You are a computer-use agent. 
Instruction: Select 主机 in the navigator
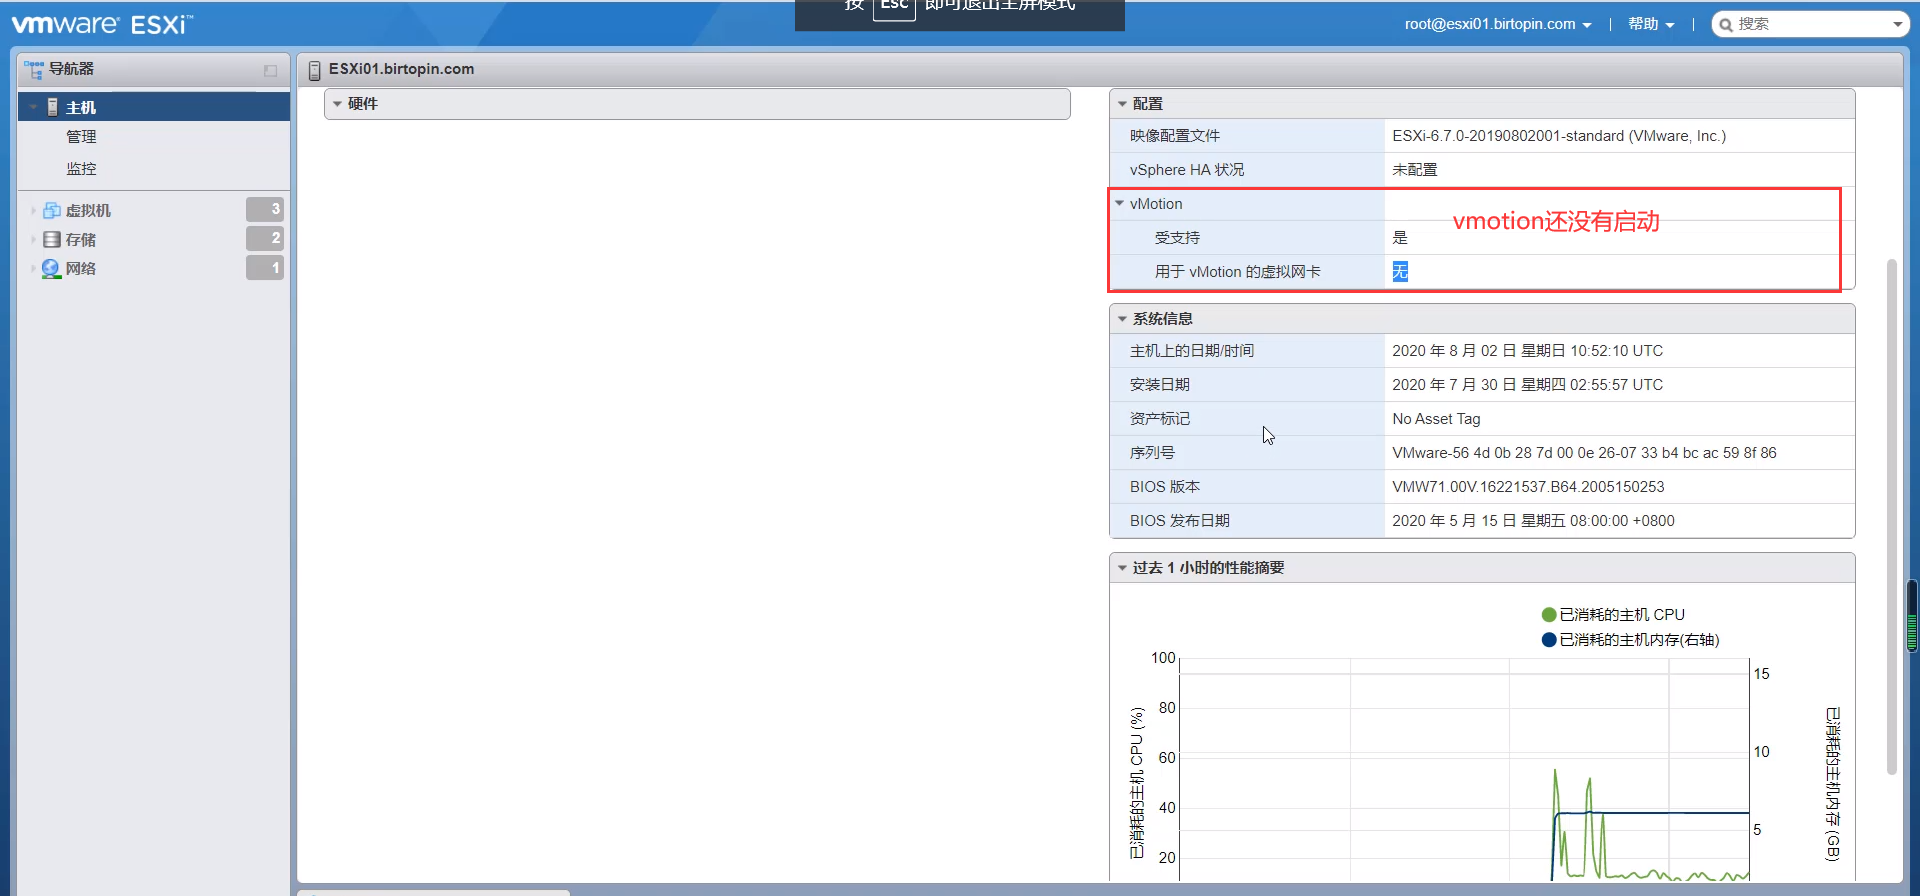(154, 107)
